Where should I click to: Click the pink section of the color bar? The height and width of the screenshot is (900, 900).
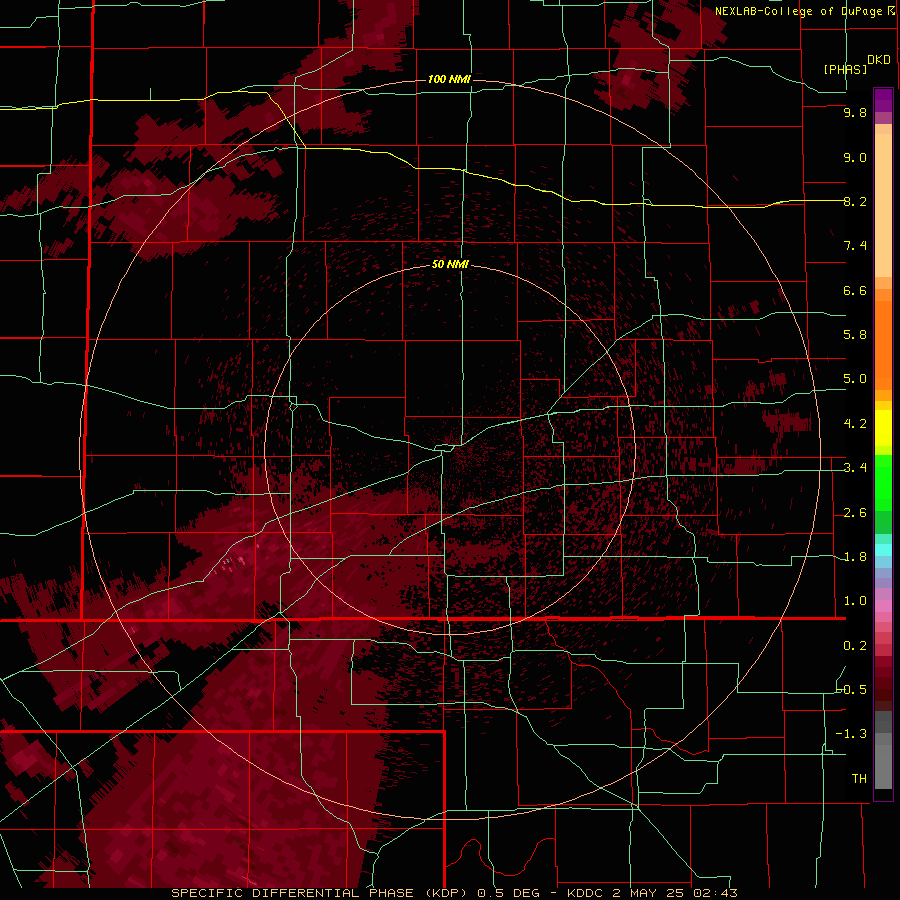click(883, 606)
